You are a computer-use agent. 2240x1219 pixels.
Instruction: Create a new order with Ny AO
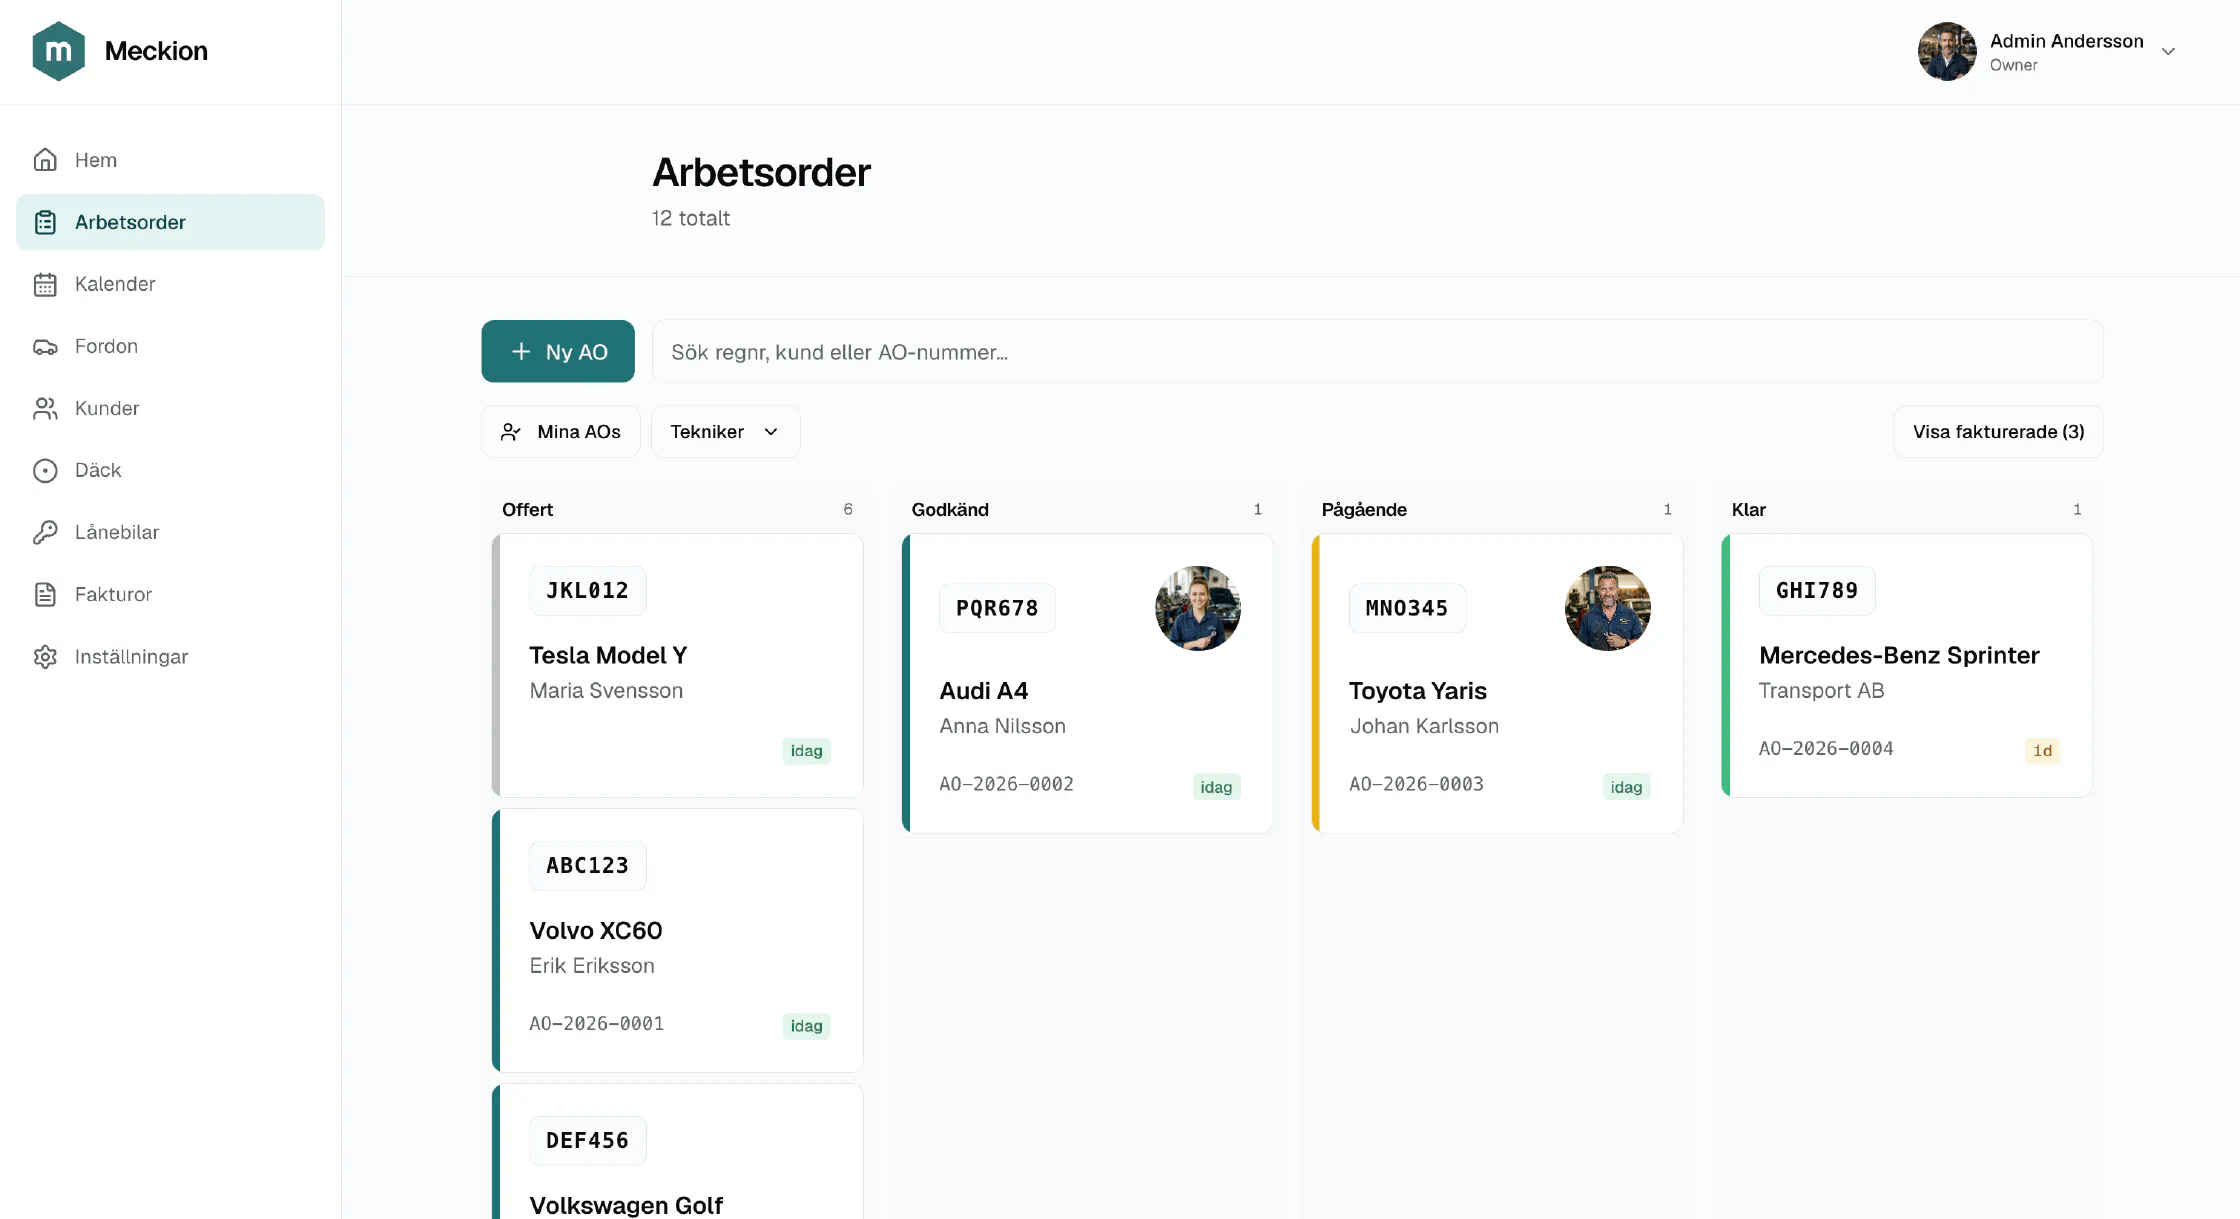point(558,351)
